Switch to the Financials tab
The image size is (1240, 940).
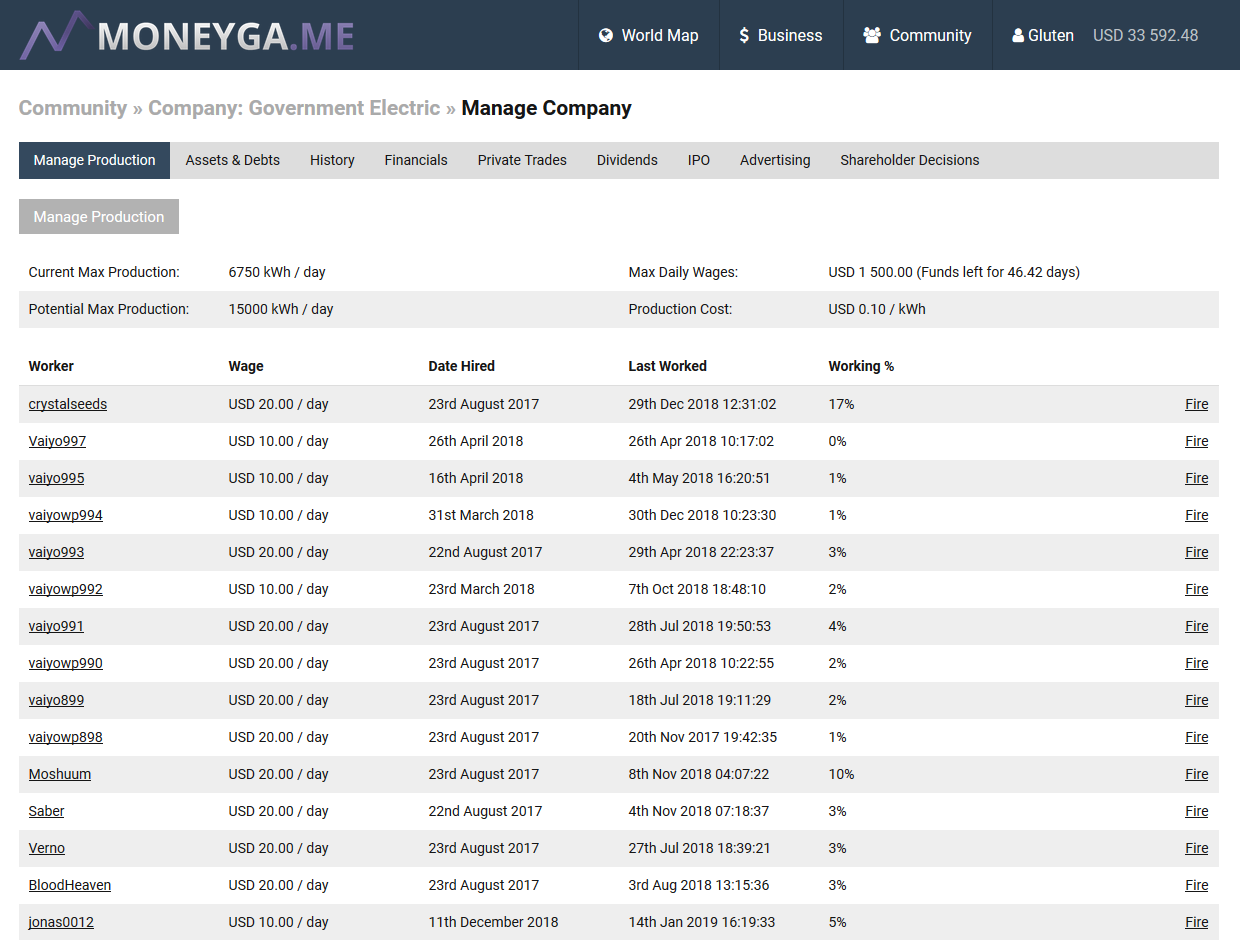pyautogui.click(x=415, y=160)
